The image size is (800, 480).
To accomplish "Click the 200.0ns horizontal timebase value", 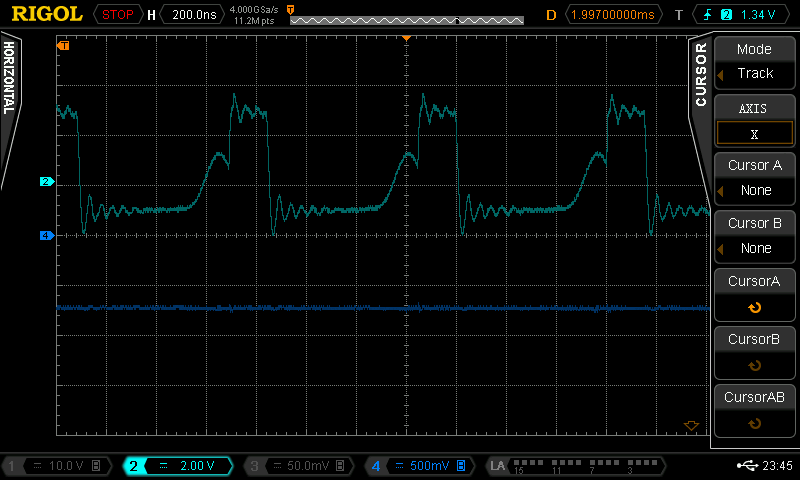I will (x=194, y=14).
